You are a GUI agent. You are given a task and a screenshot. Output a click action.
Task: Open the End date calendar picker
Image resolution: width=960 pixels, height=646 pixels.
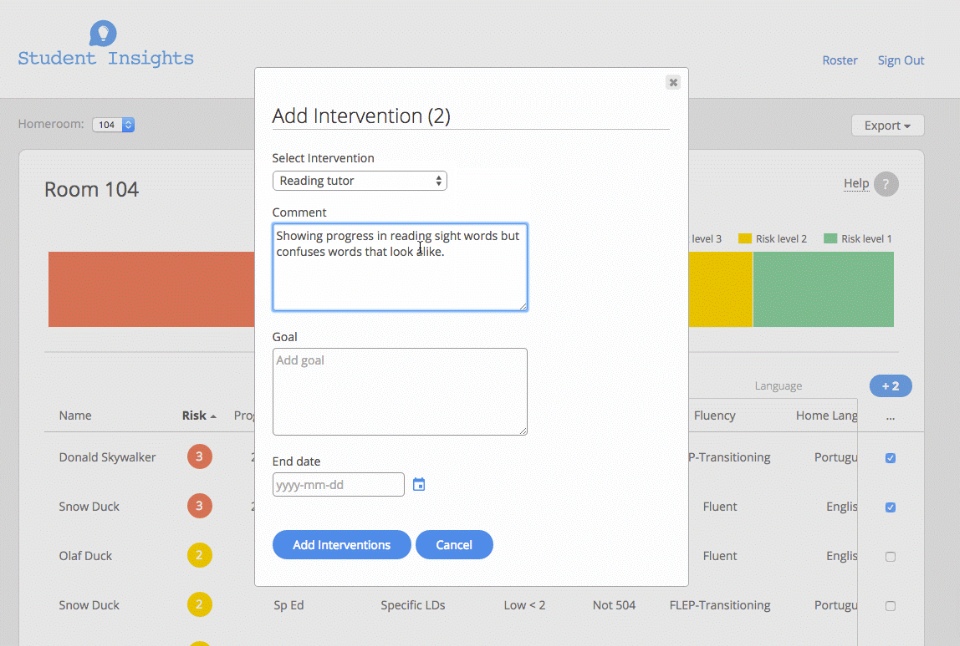coord(419,485)
